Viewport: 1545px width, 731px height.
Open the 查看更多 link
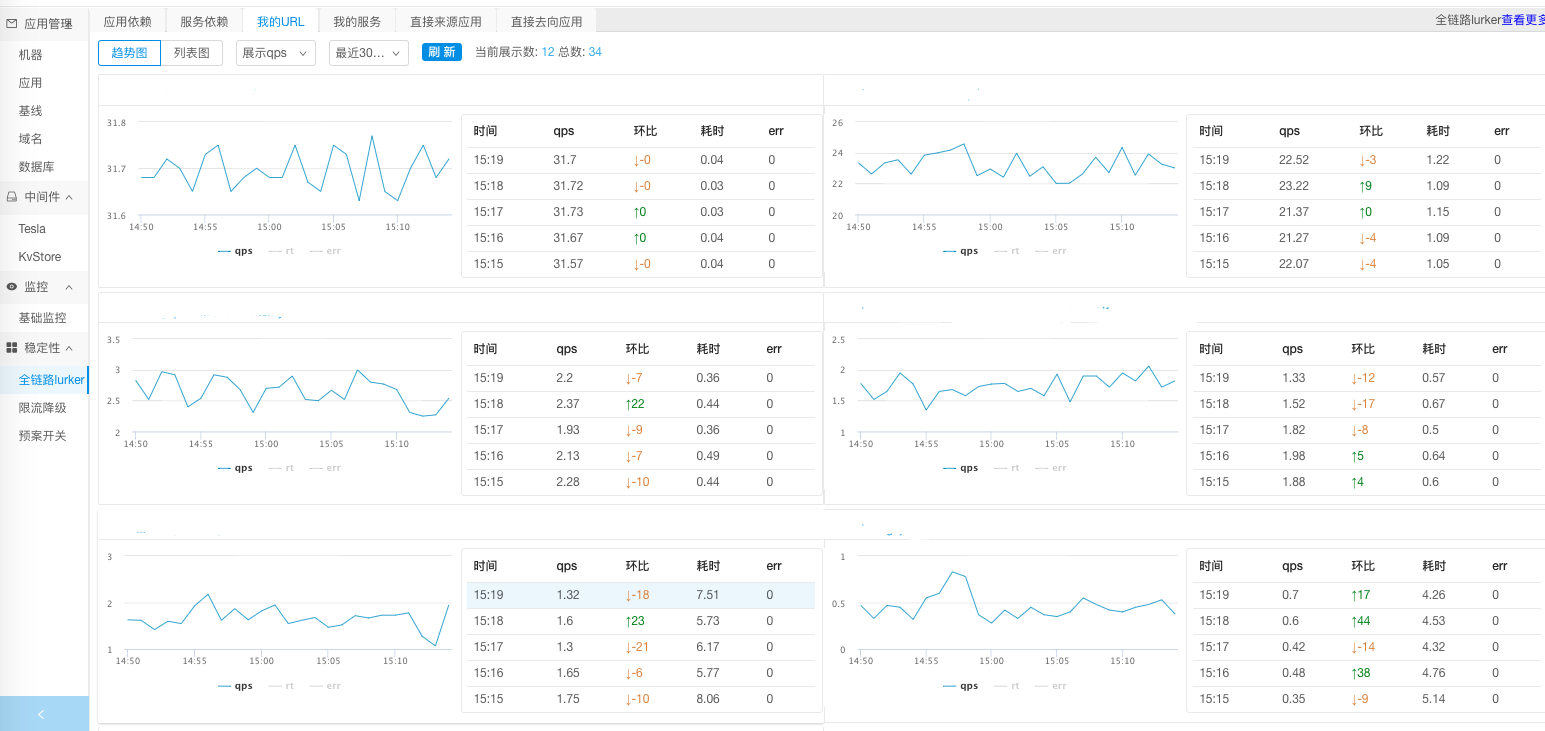click(1522, 19)
